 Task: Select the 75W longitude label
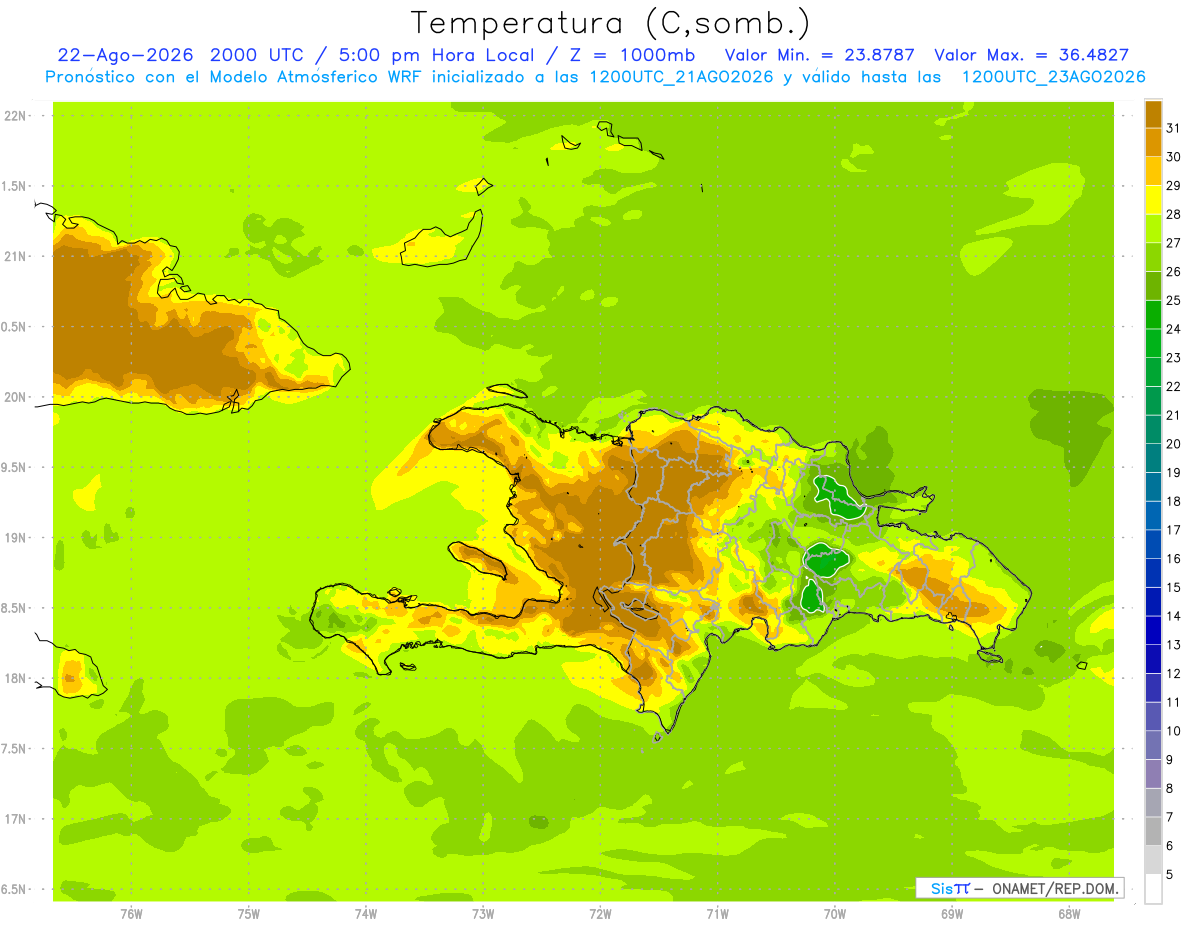tap(249, 914)
